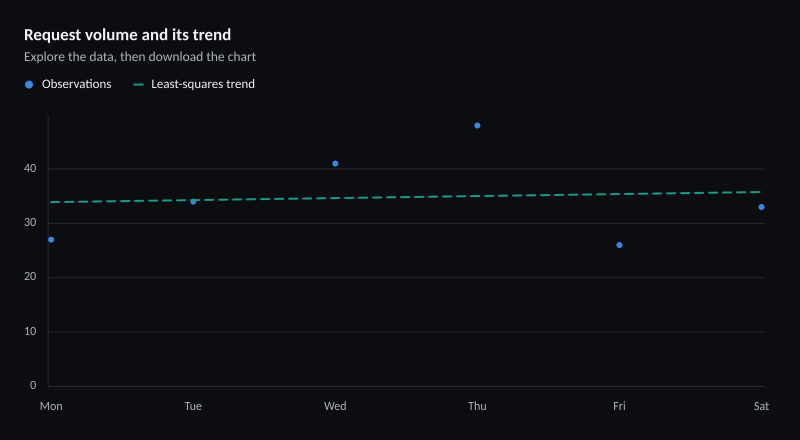The image size is (800, 440).
Task: Select the Monday observation data point
Action: pos(51,240)
